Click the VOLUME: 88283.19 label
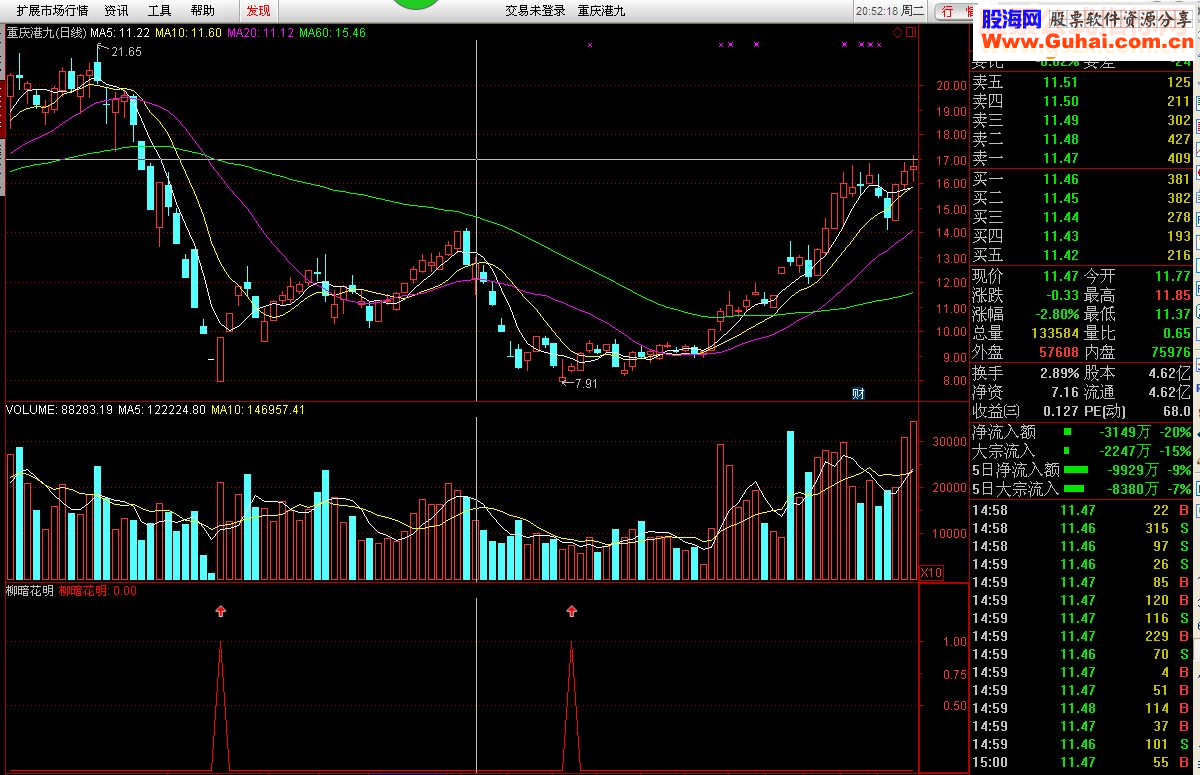Viewport: 1200px width, 775px height. coord(60,409)
